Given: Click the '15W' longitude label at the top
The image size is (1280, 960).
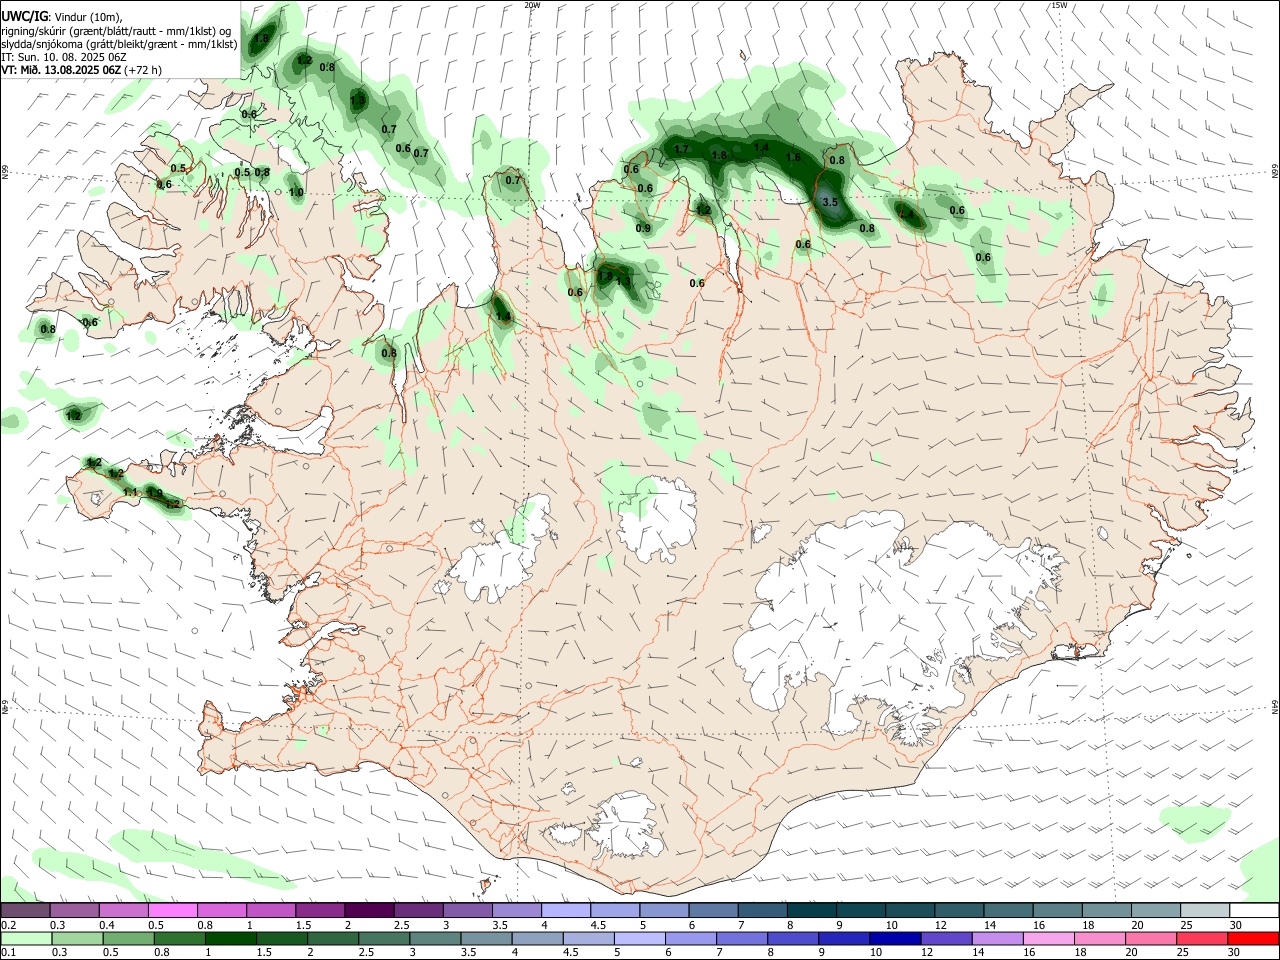Looking at the screenshot, I should tap(1059, 5).
